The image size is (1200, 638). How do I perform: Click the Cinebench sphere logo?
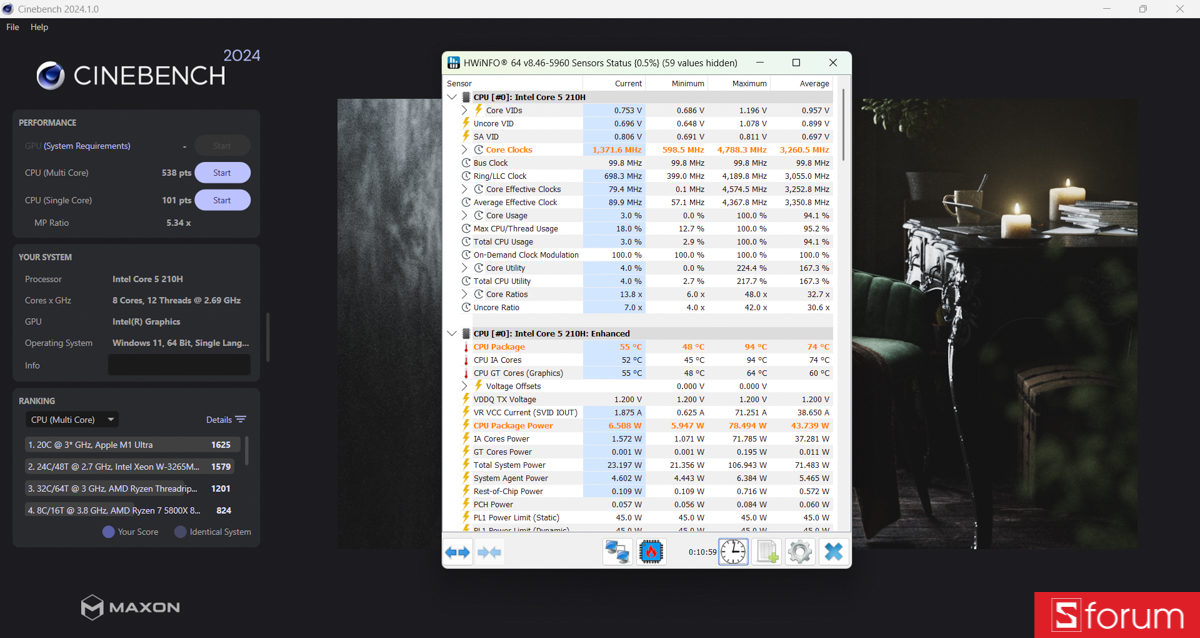coord(50,75)
